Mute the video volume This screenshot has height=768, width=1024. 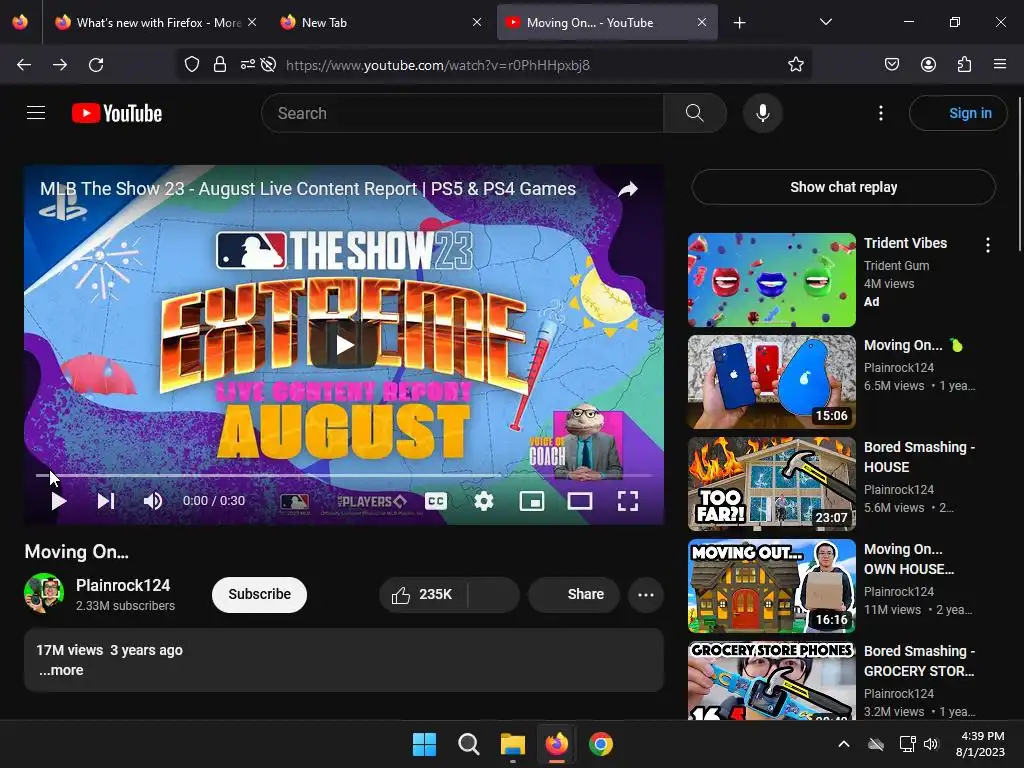(x=153, y=501)
